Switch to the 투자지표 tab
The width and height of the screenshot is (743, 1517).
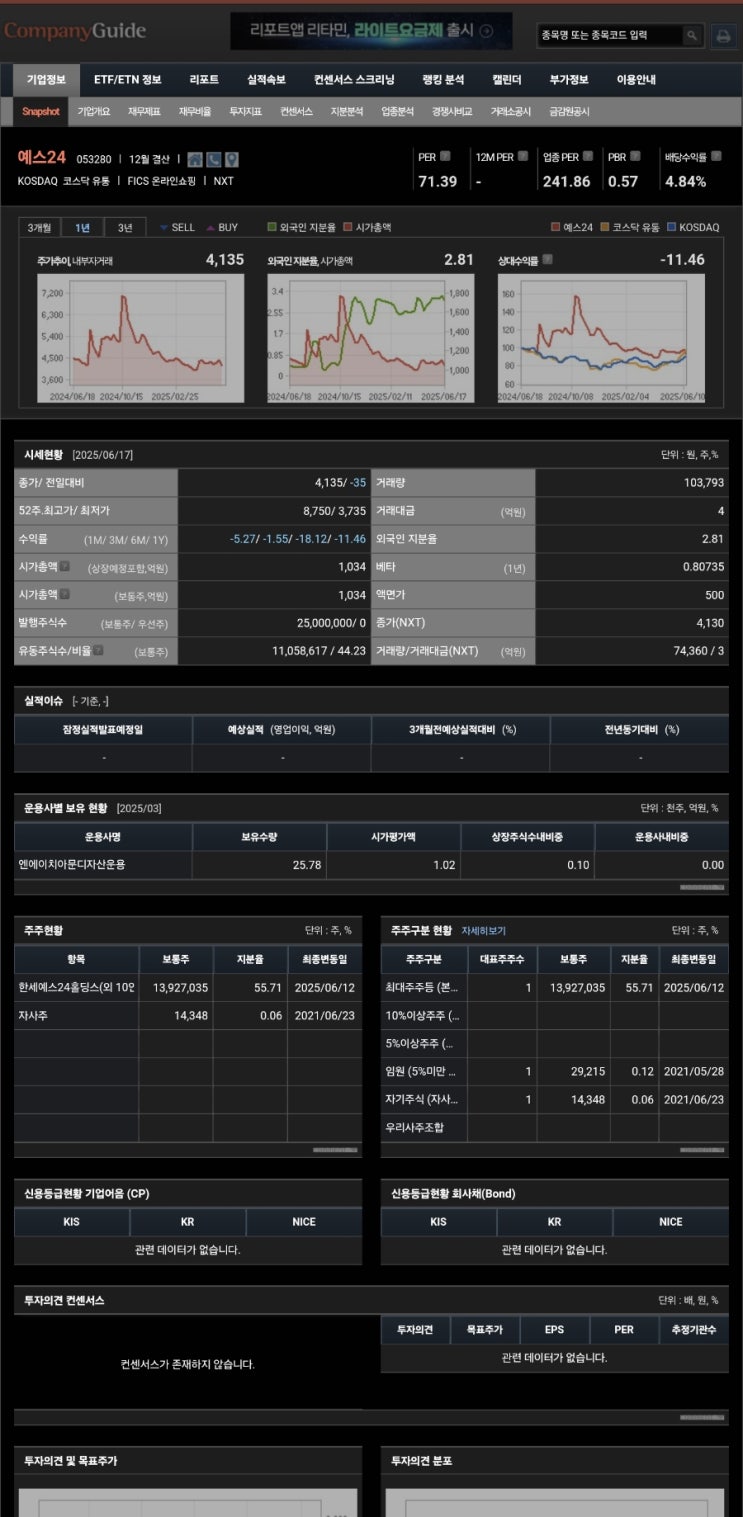(245, 112)
